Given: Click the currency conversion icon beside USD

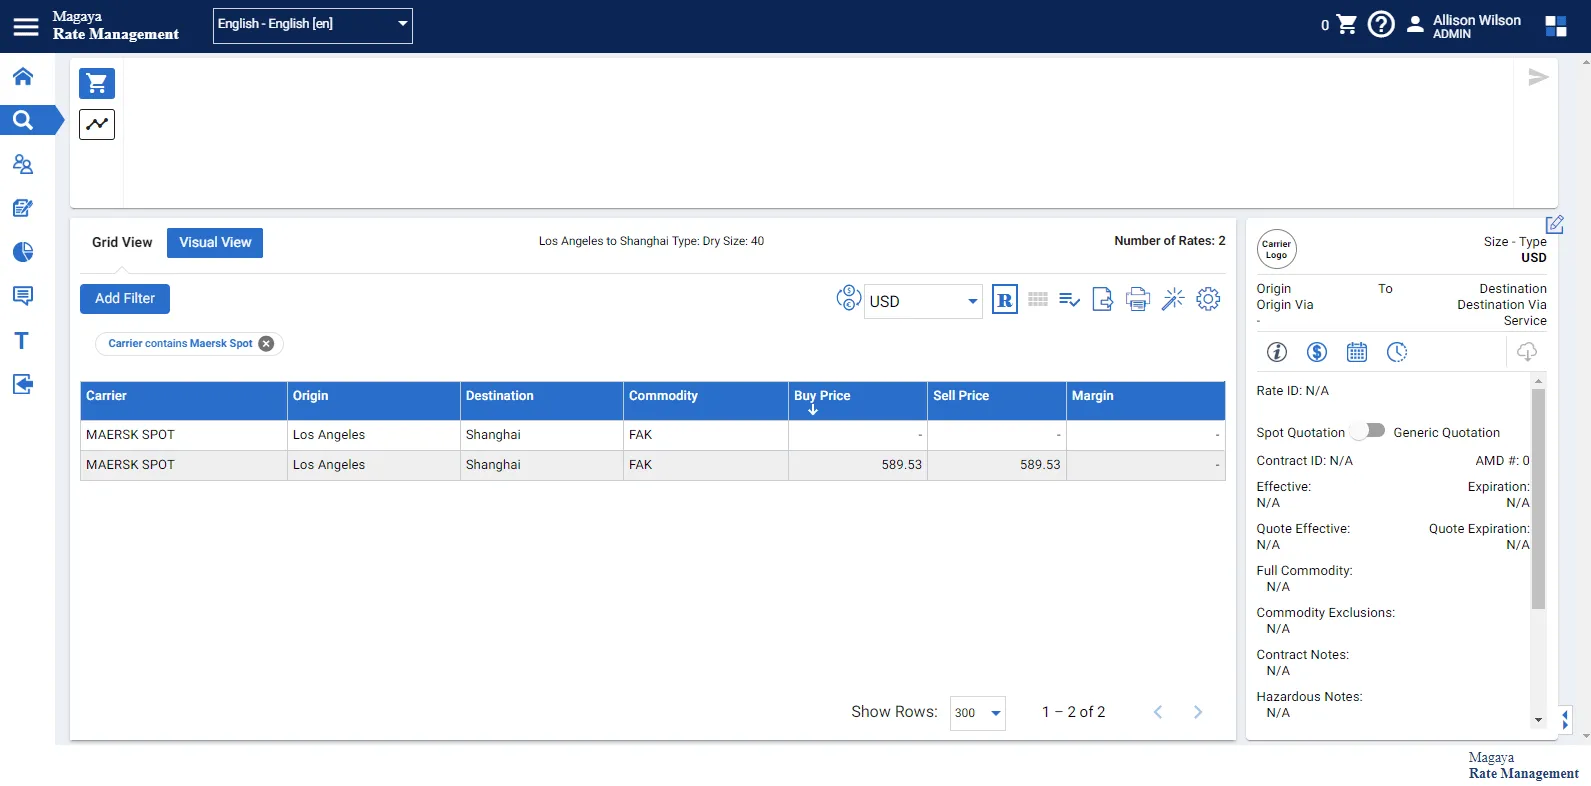Looking at the screenshot, I should [x=848, y=298].
